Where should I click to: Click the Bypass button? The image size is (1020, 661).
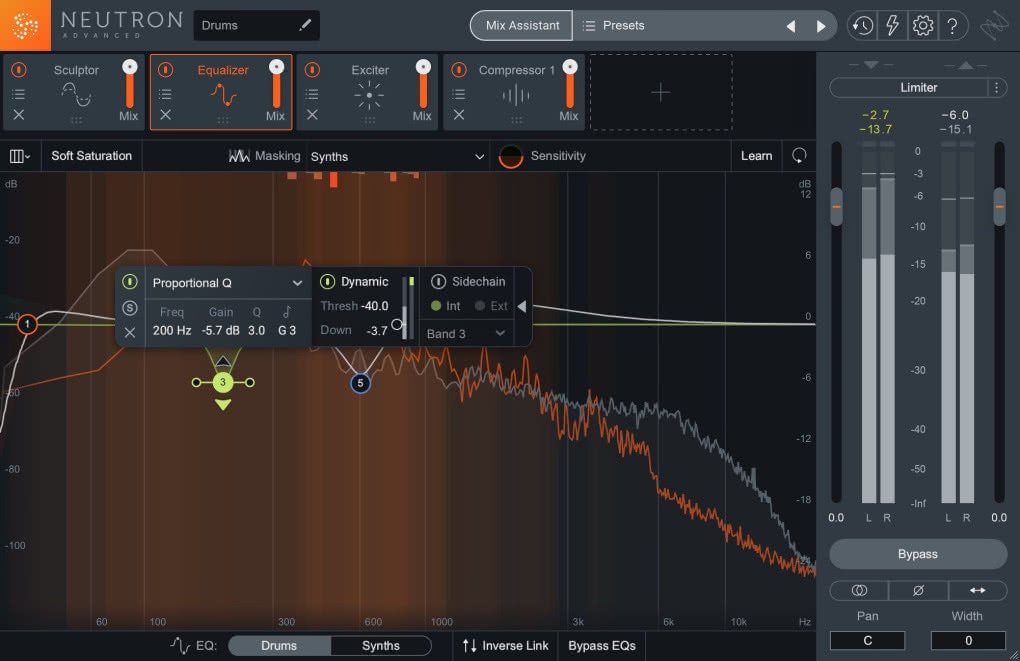click(918, 554)
